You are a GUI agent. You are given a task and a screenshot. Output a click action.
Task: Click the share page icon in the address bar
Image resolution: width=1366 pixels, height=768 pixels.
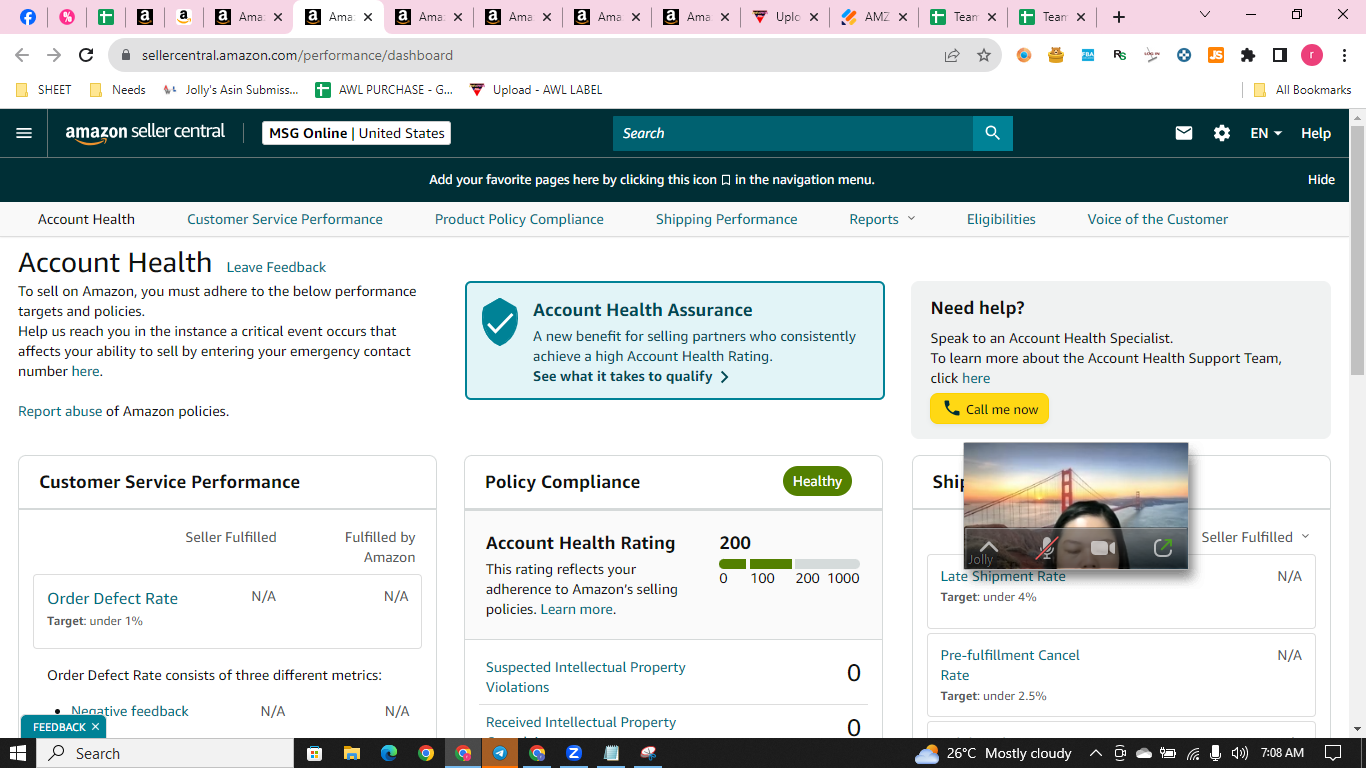(x=952, y=56)
